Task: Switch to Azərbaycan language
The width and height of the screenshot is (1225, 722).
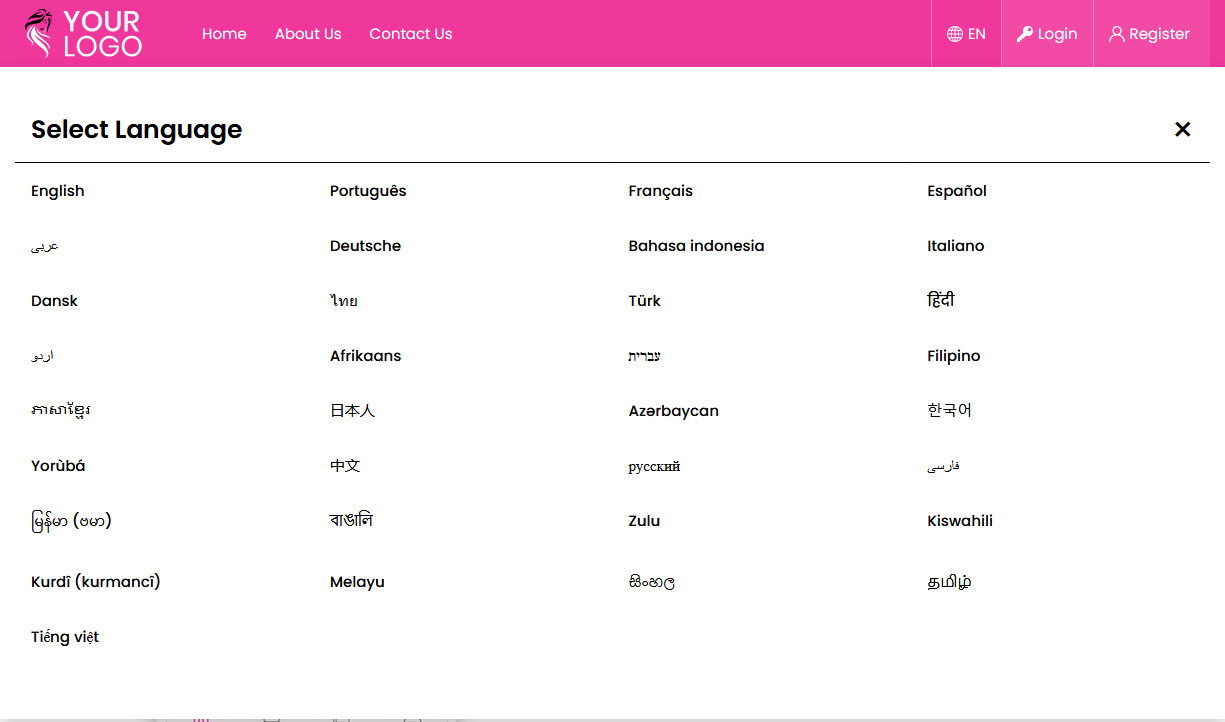Action: coord(674,411)
